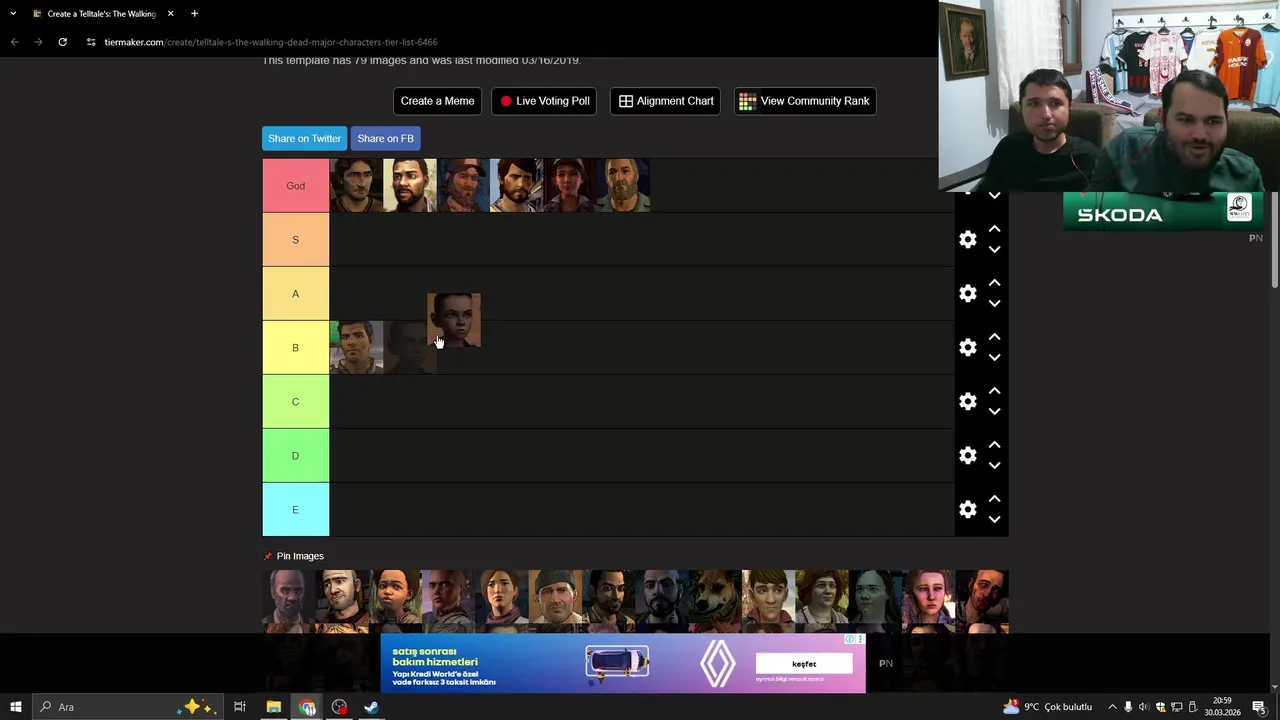View Community Rank for this template

[805, 101]
